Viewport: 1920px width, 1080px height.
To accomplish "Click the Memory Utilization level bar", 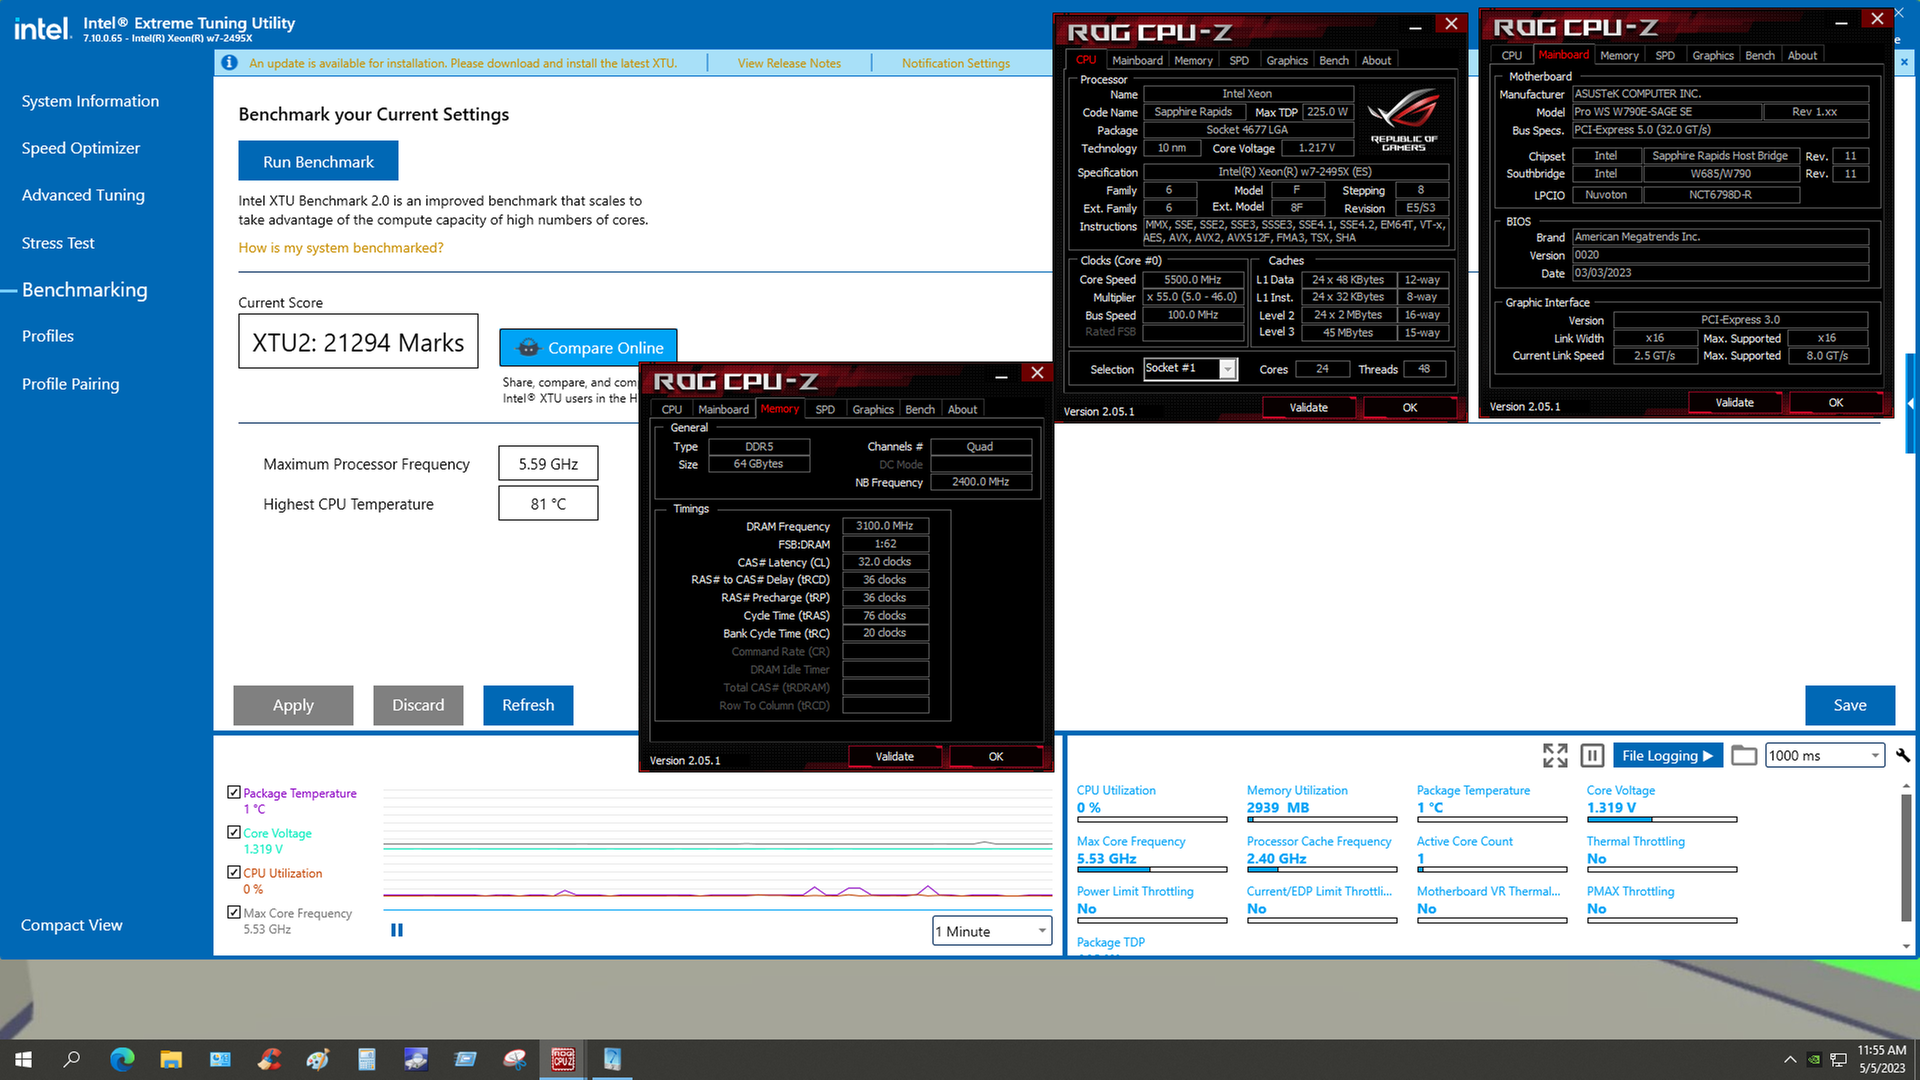I will (1322, 820).
